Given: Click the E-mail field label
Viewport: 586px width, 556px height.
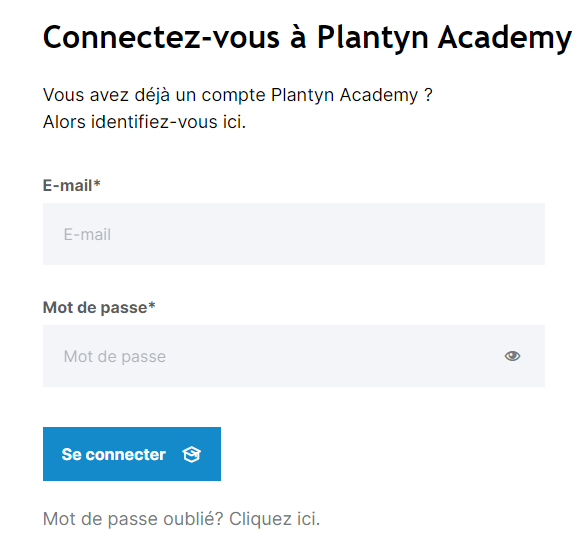Looking at the screenshot, I should (x=72, y=185).
